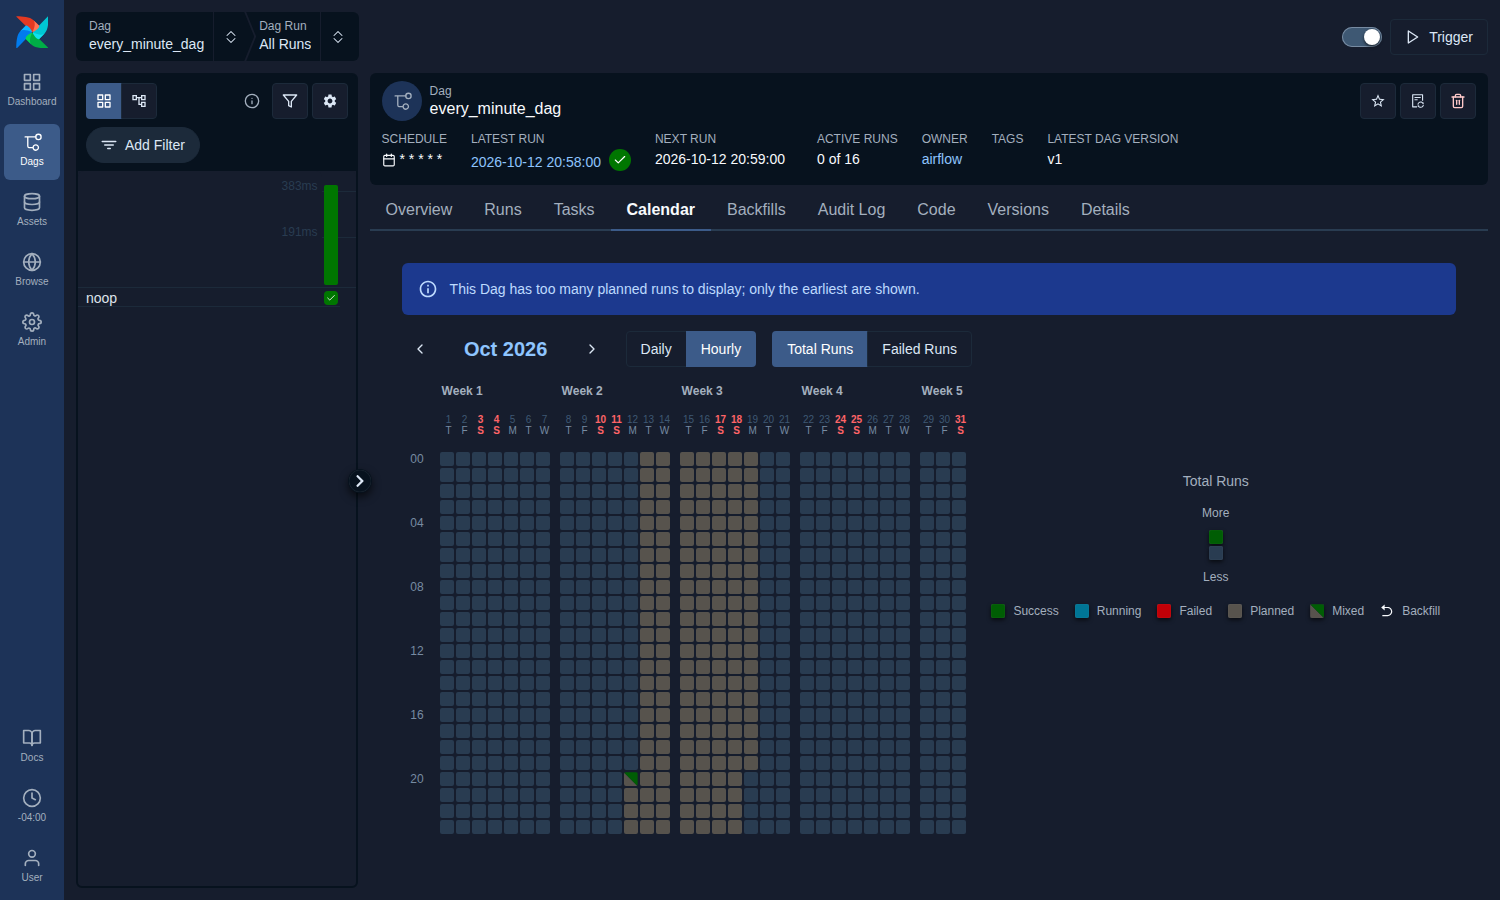Open latest run 2026-10-12 20:58:00 link
Viewport: 1500px width, 900px height.
pos(536,162)
